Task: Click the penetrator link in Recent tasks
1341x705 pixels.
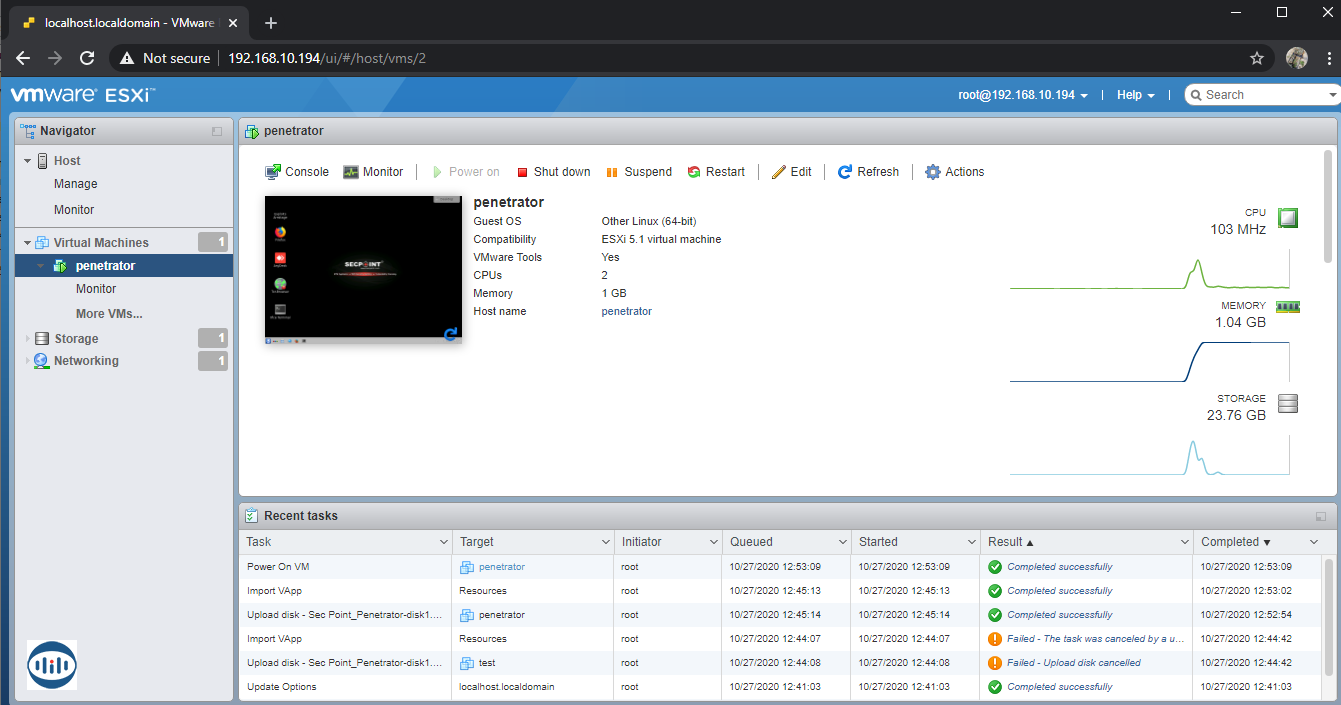Action: coord(501,567)
